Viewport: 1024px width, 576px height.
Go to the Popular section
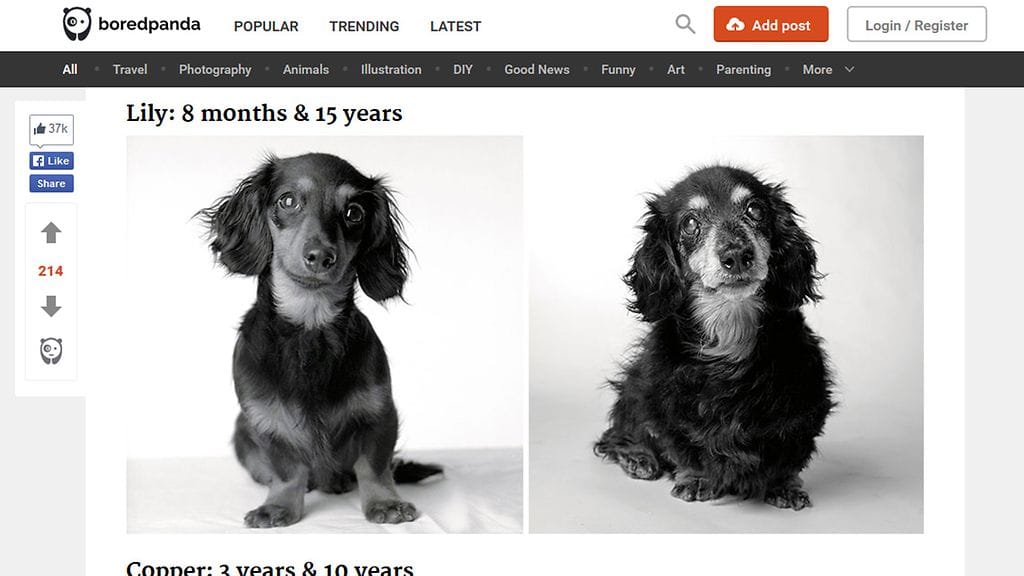click(266, 27)
